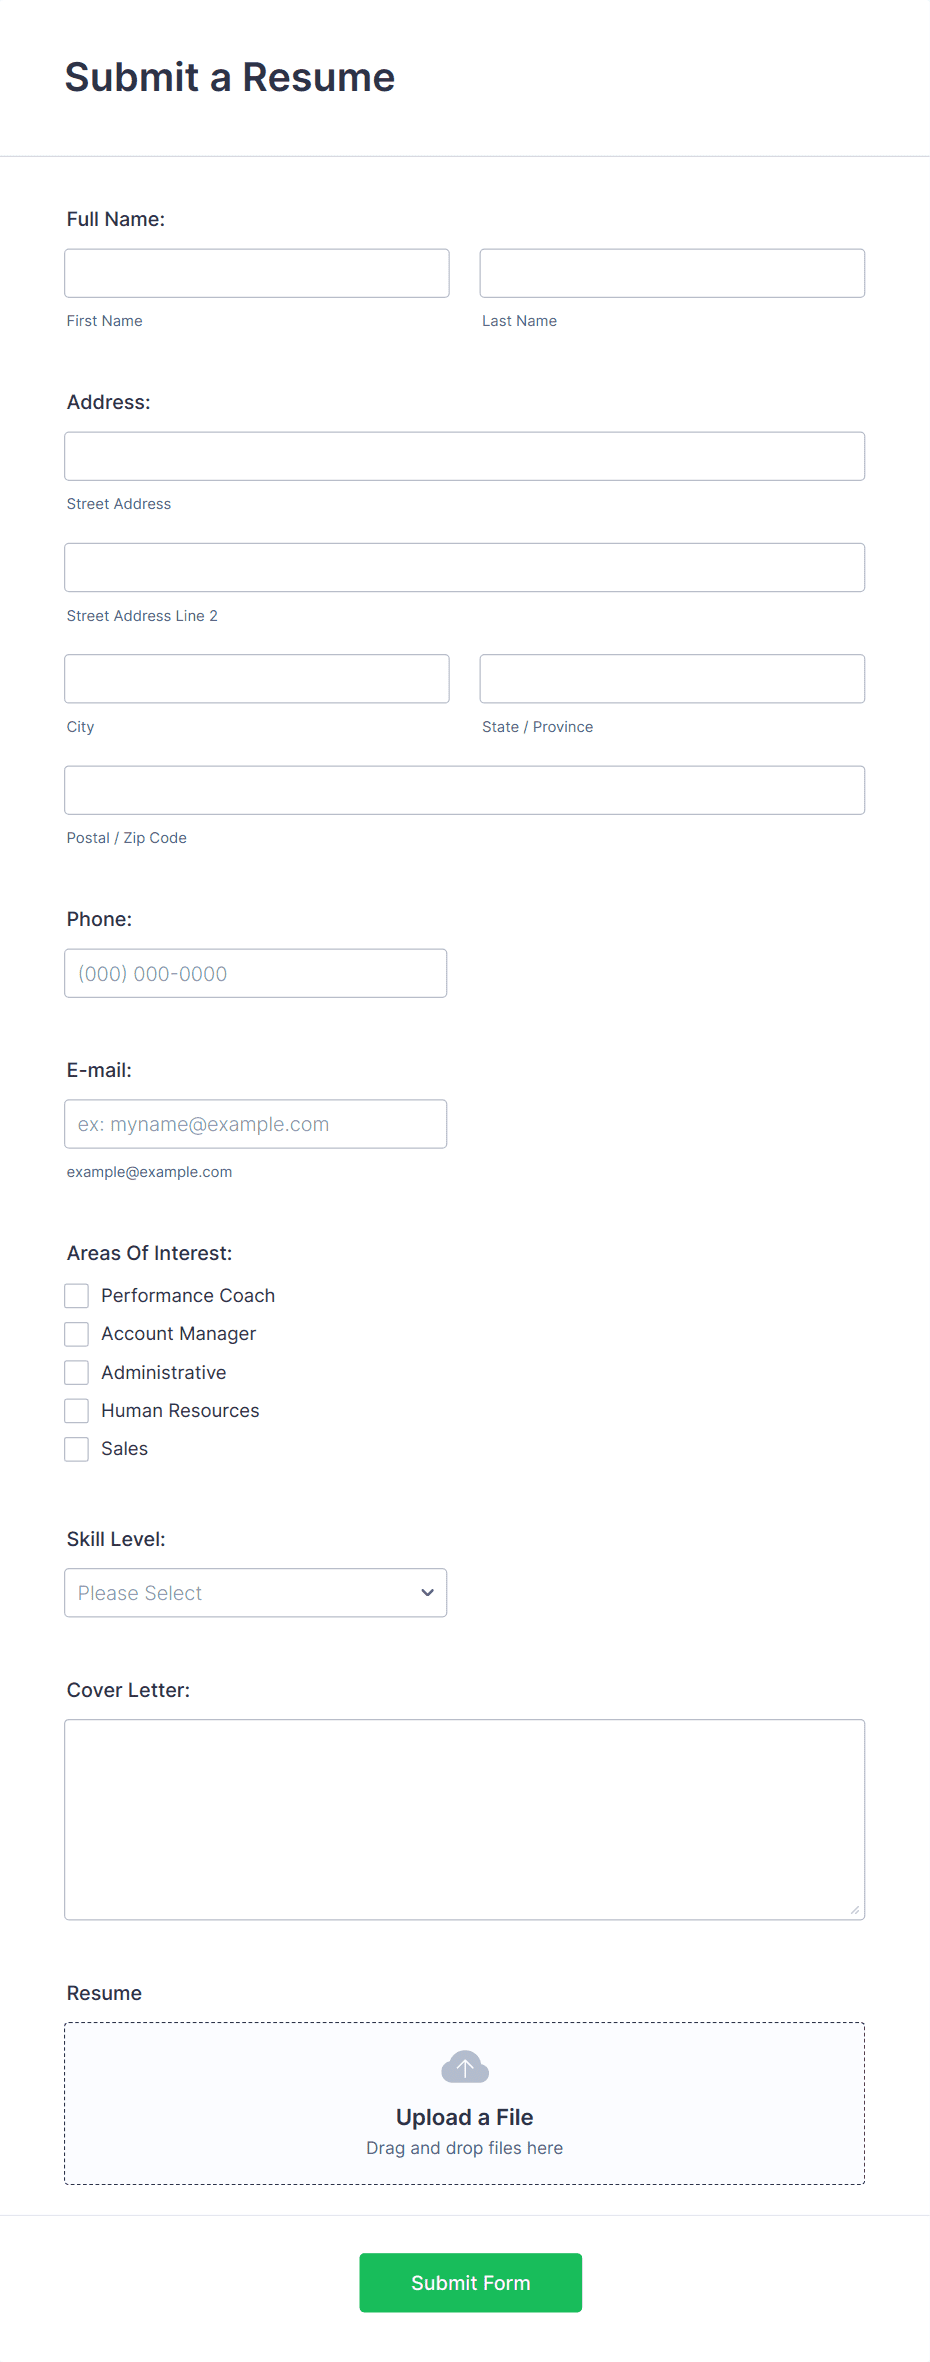Image resolution: width=930 pixels, height=2362 pixels.
Task: Check the Account Manager checkbox
Action: [x=76, y=1333]
